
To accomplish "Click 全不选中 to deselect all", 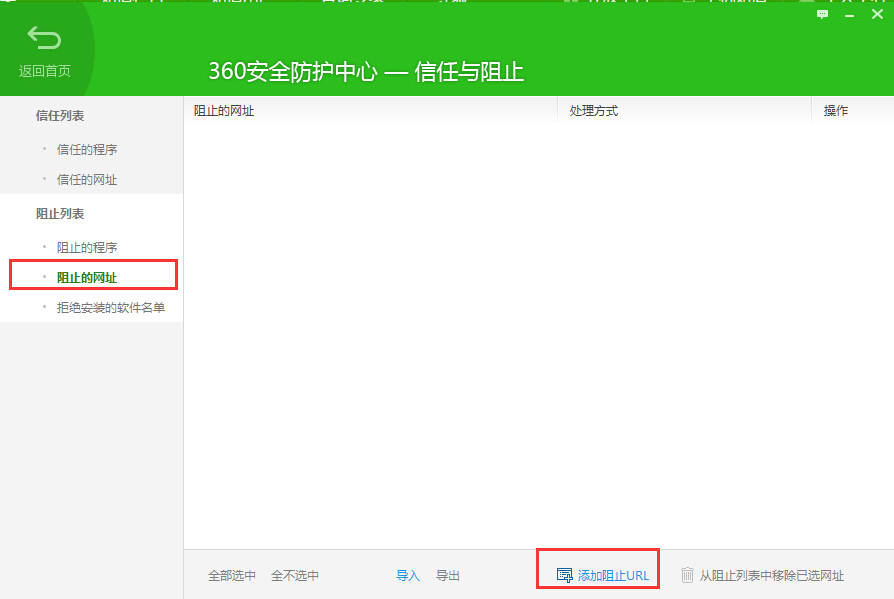I will tap(295, 576).
